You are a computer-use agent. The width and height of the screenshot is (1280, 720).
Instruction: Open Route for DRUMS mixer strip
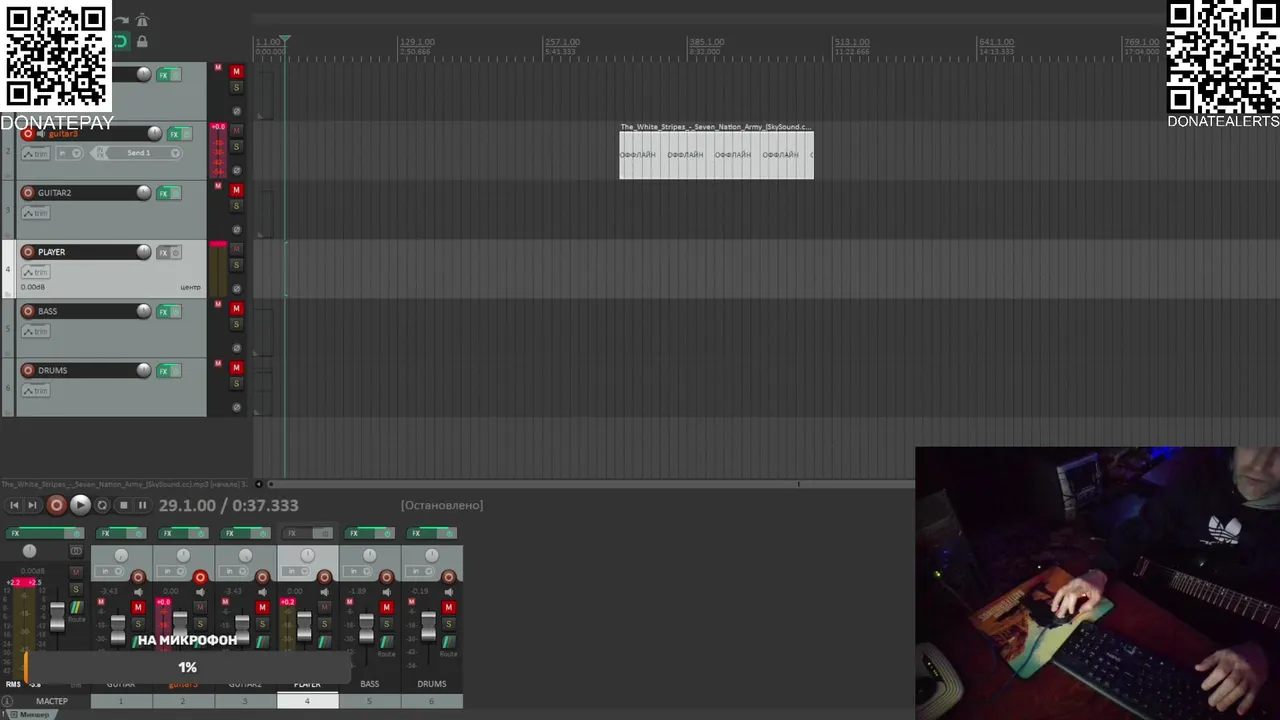448,644
